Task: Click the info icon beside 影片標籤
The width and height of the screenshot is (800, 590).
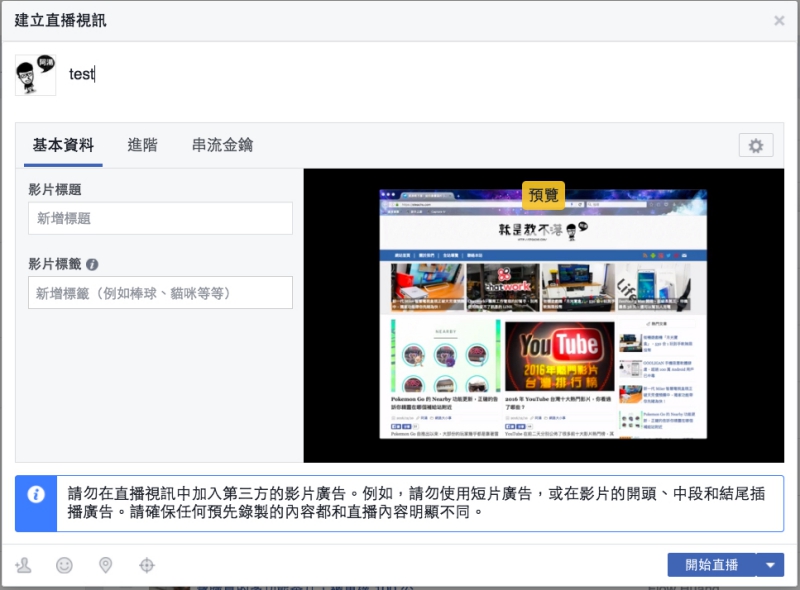Action: pyautogui.click(x=92, y=265)
